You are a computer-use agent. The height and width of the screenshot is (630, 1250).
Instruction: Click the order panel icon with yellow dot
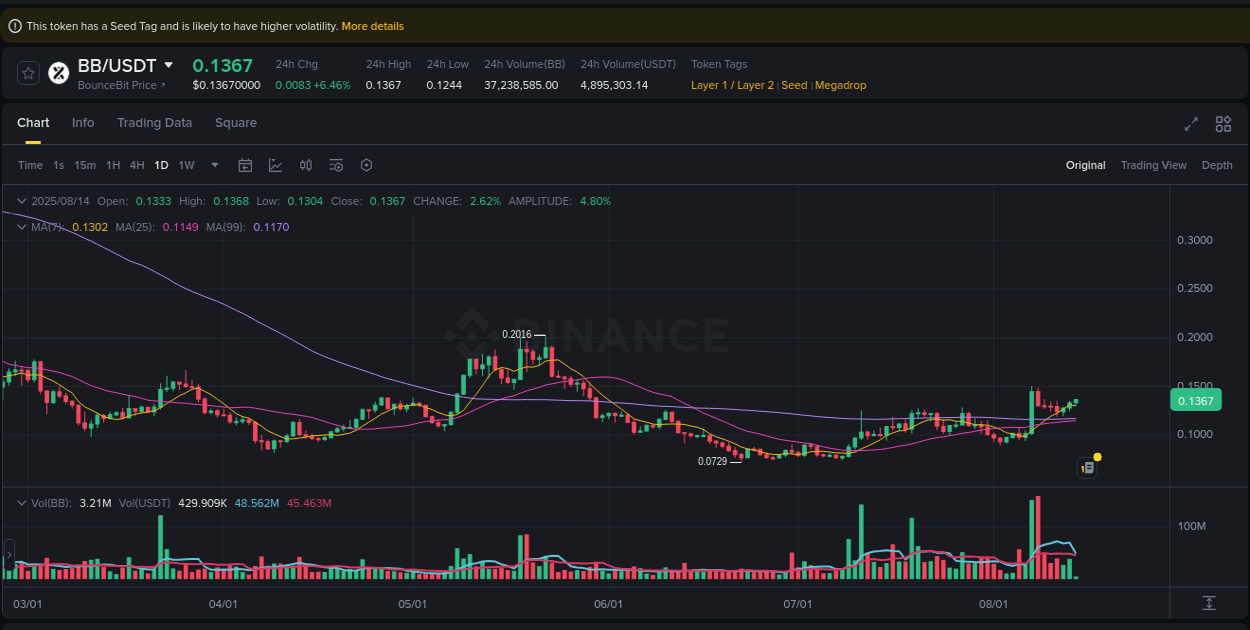(1088, 467)
